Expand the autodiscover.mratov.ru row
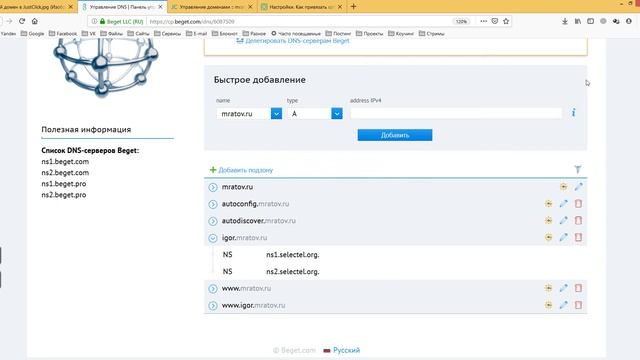This screenshot has height=360, width=640. pos(213,221)
